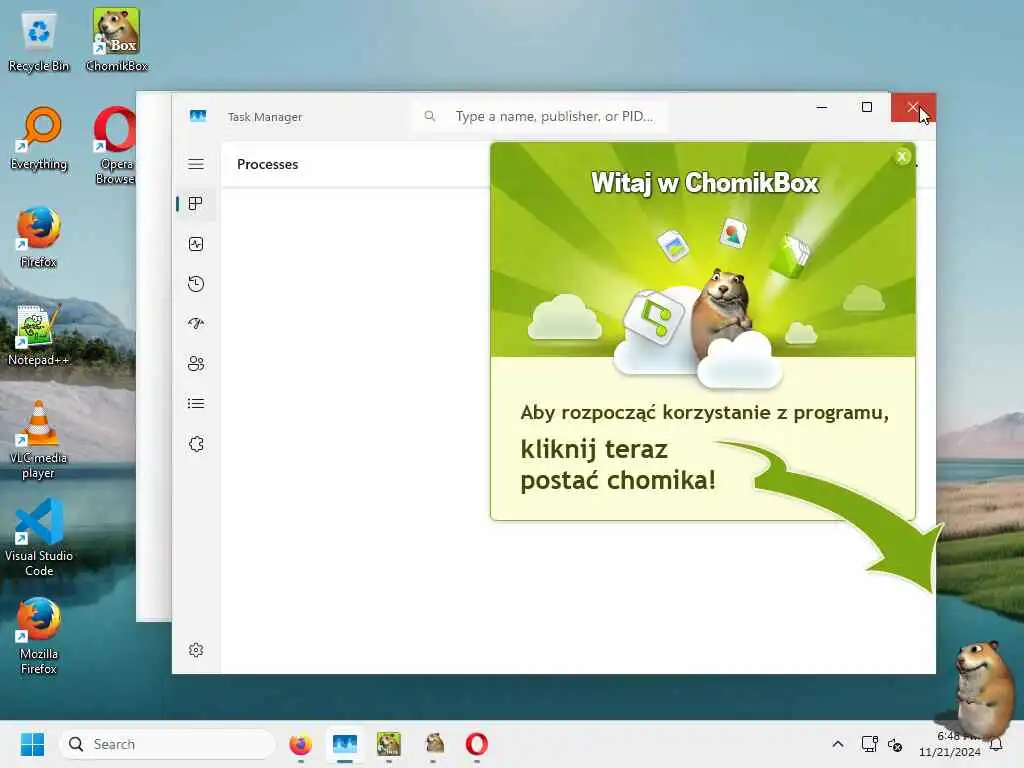Viewport: 1024px width, 768px height.
Task: Open the Details page in Task Manager
Action: [x=196, y=404]
